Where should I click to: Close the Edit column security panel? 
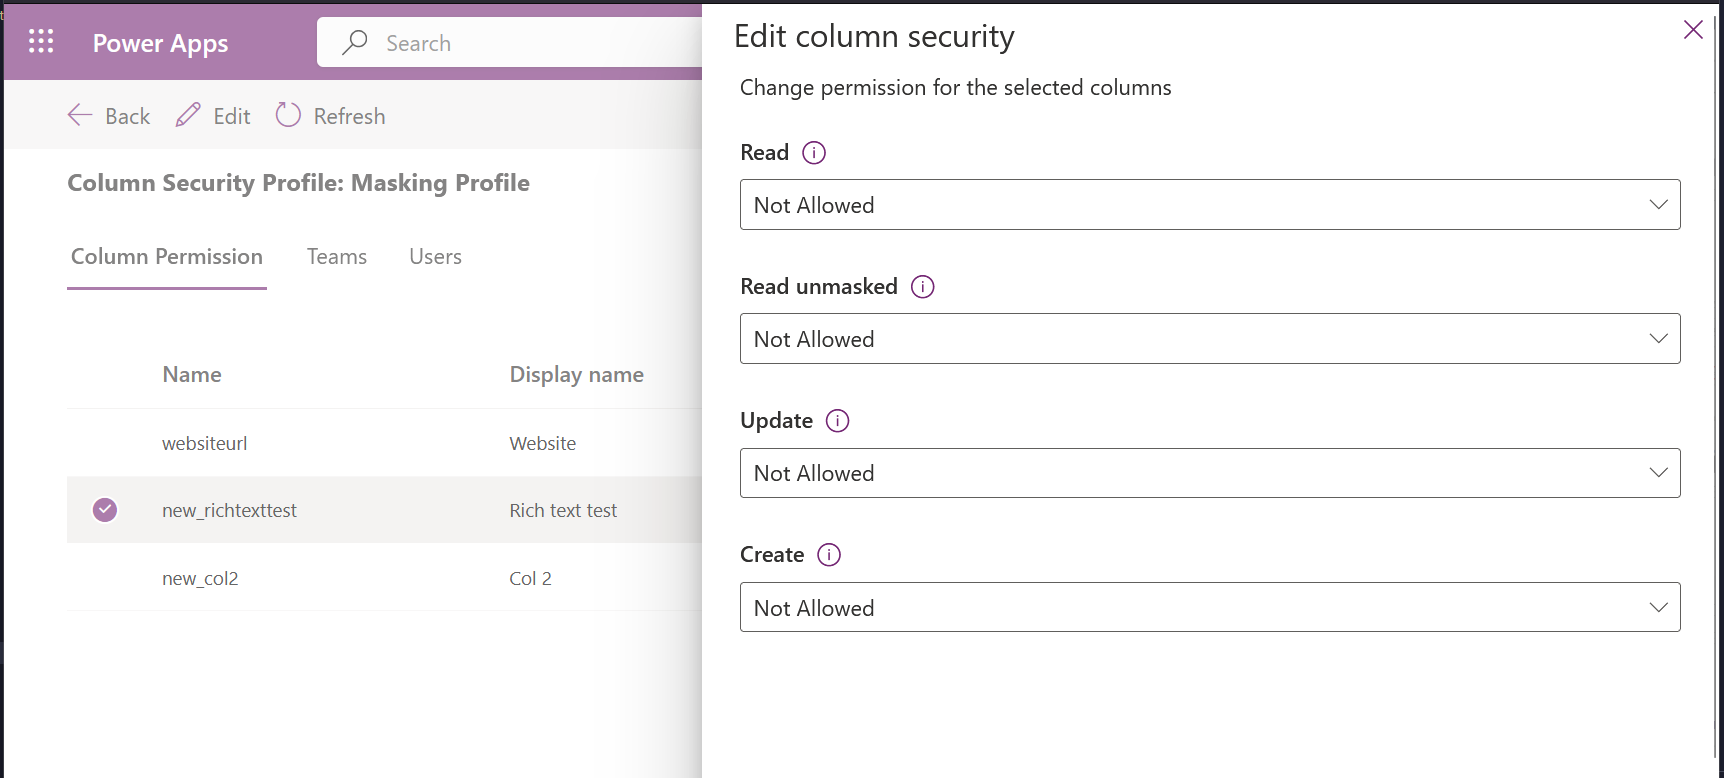point(1693,30)
